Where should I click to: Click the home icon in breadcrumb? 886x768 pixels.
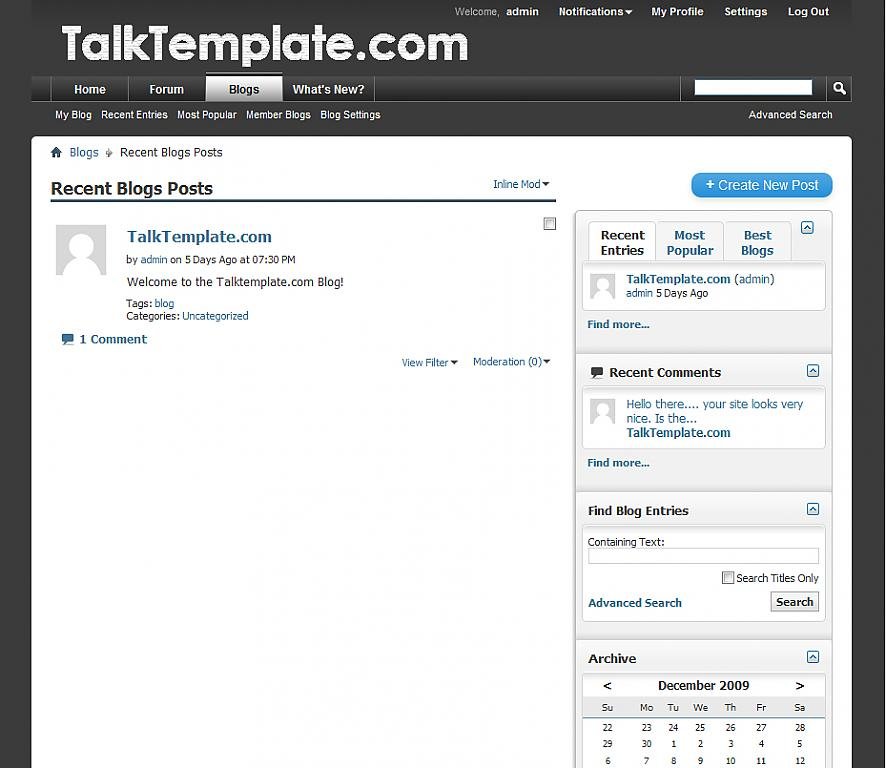(56, 152)
